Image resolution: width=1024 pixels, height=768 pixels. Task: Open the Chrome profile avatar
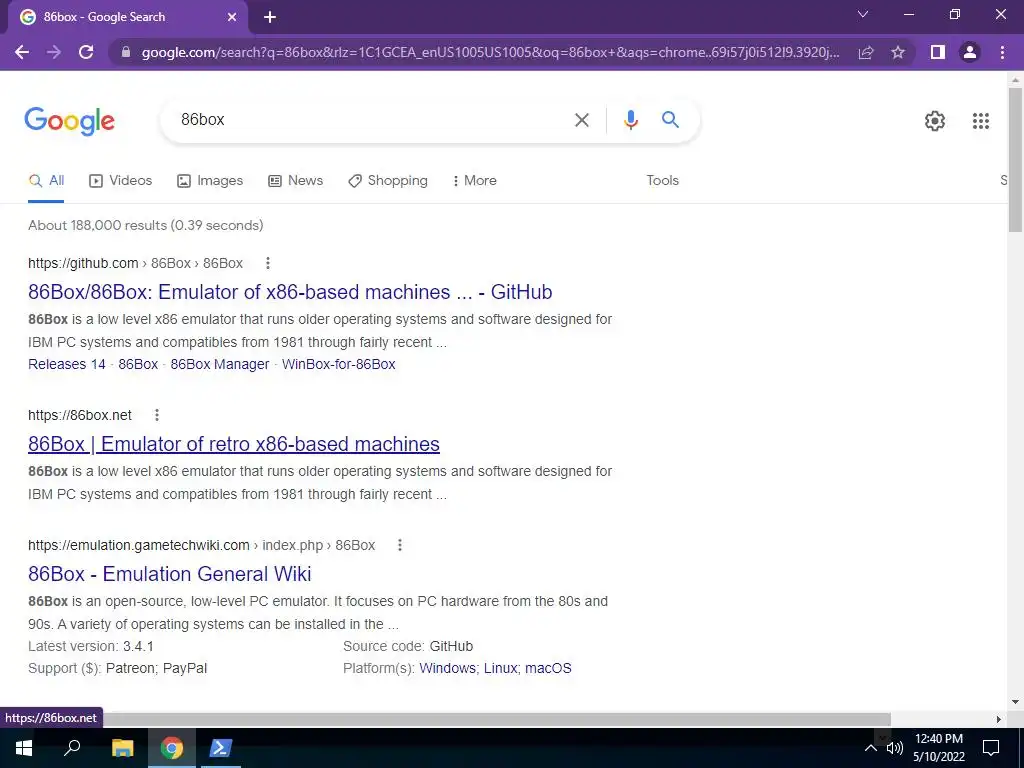point(970,52)
